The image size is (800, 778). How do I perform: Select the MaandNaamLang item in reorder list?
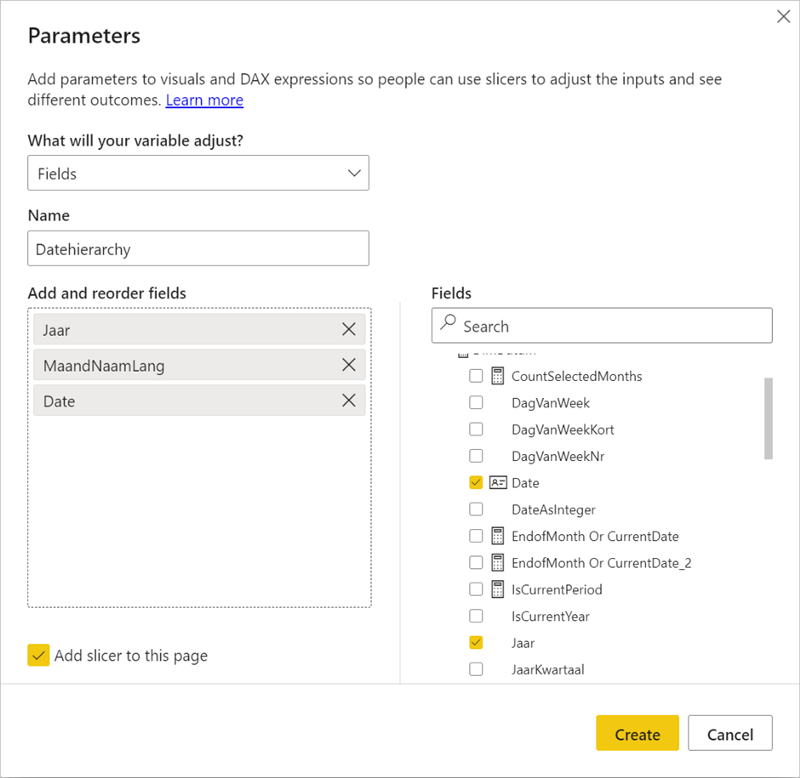coord(180,365)
